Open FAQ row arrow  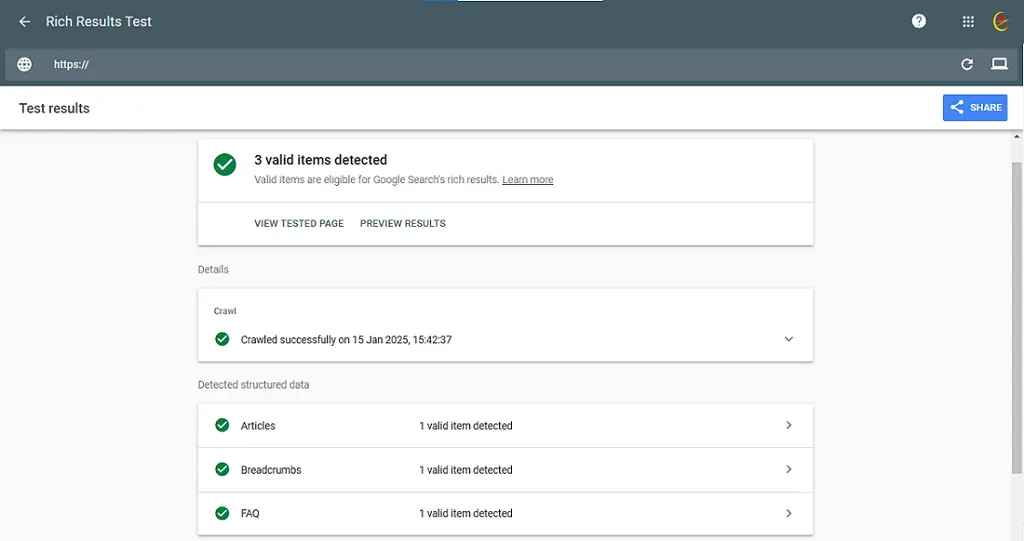(x=789, y=514)
